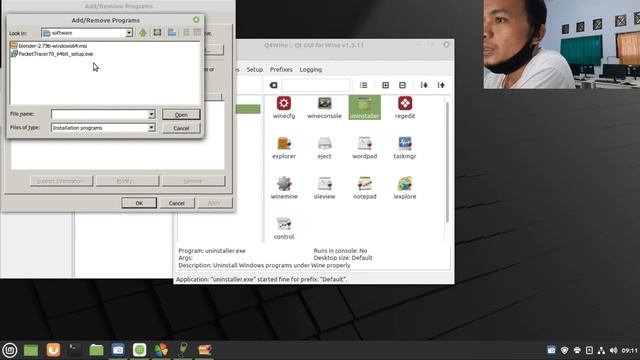
Task: Open the terminal from the taskbar
Action: (x=75, y=350)
